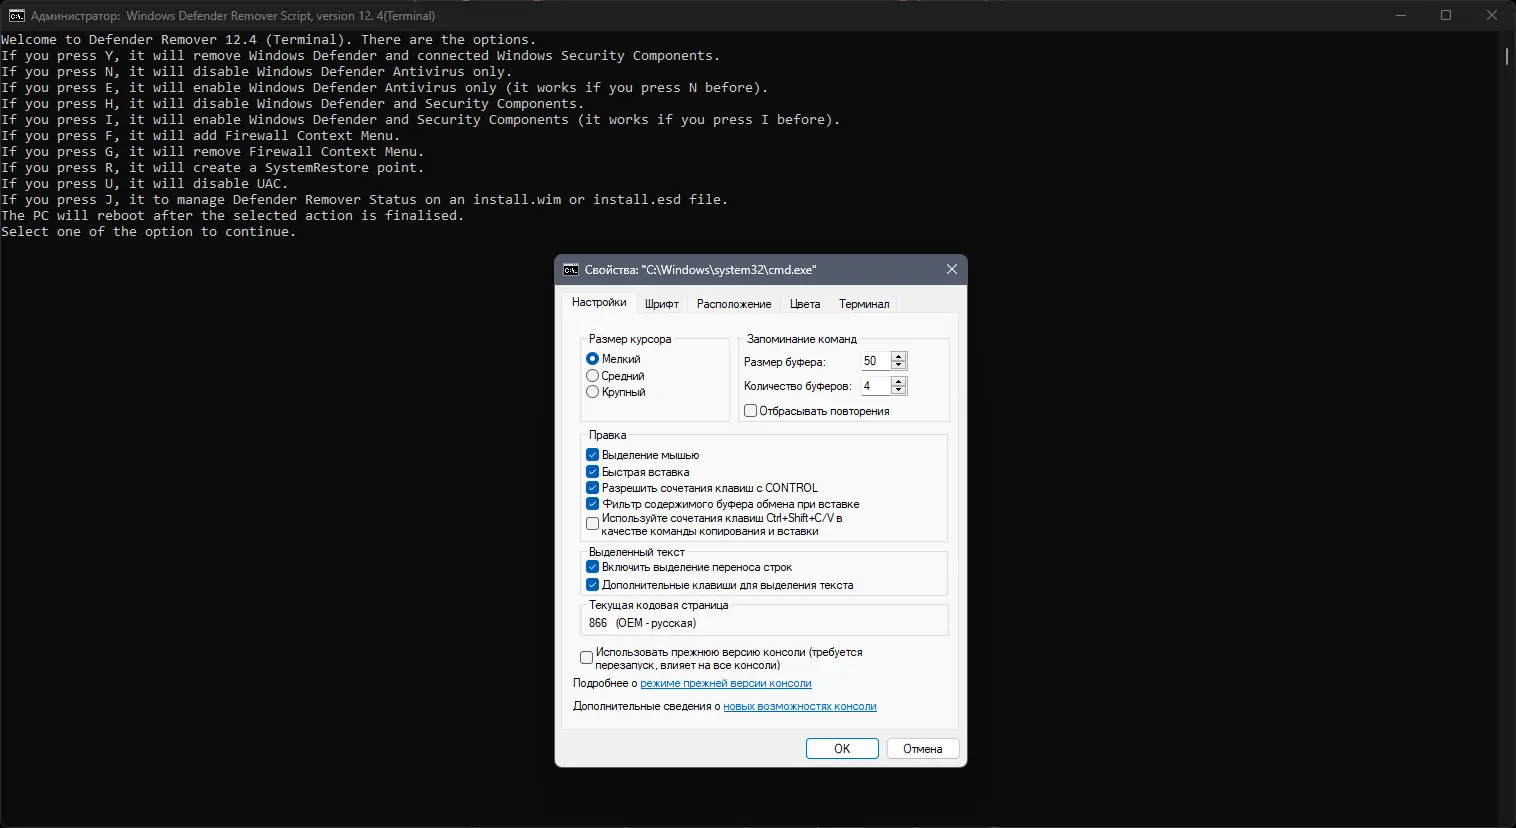The height and width of the screenshot is (828, 1516).
Task: Toggle the Выделение мышью checkbox
Action: click(x=643, y=455)
